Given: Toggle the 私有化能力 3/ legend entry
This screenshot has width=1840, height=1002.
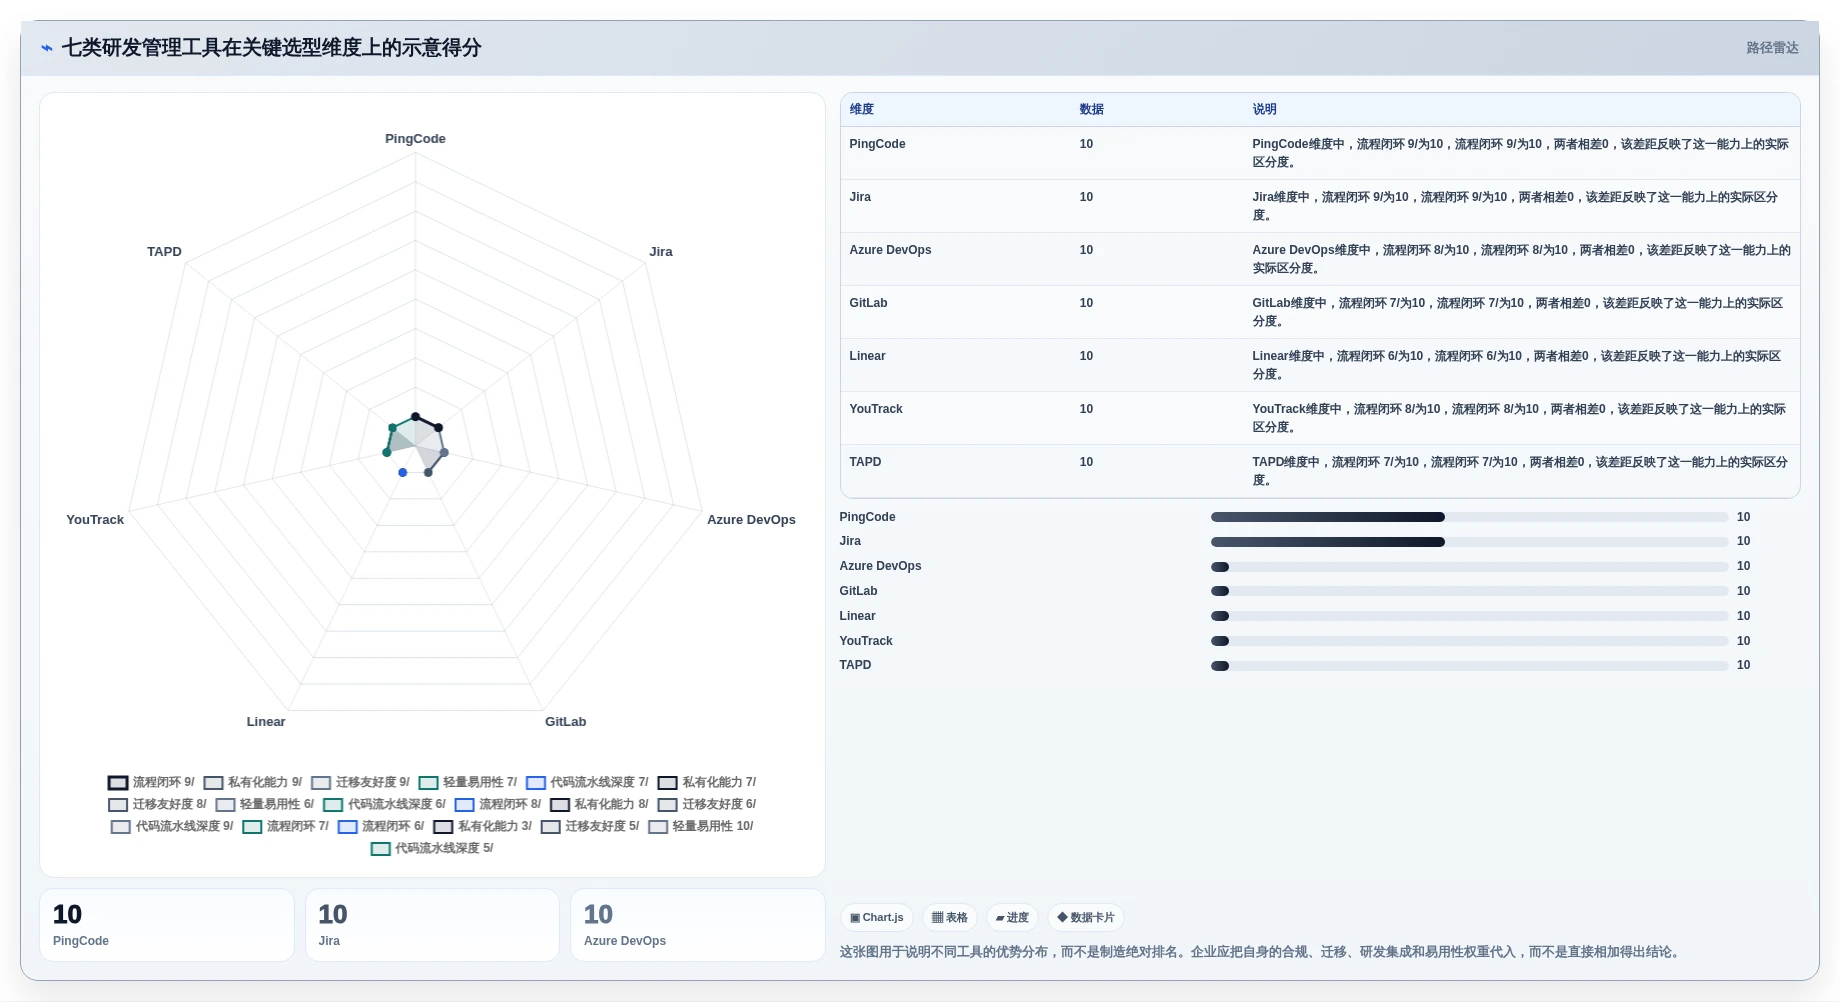Looking at the screenshot, I should [482, 826].
